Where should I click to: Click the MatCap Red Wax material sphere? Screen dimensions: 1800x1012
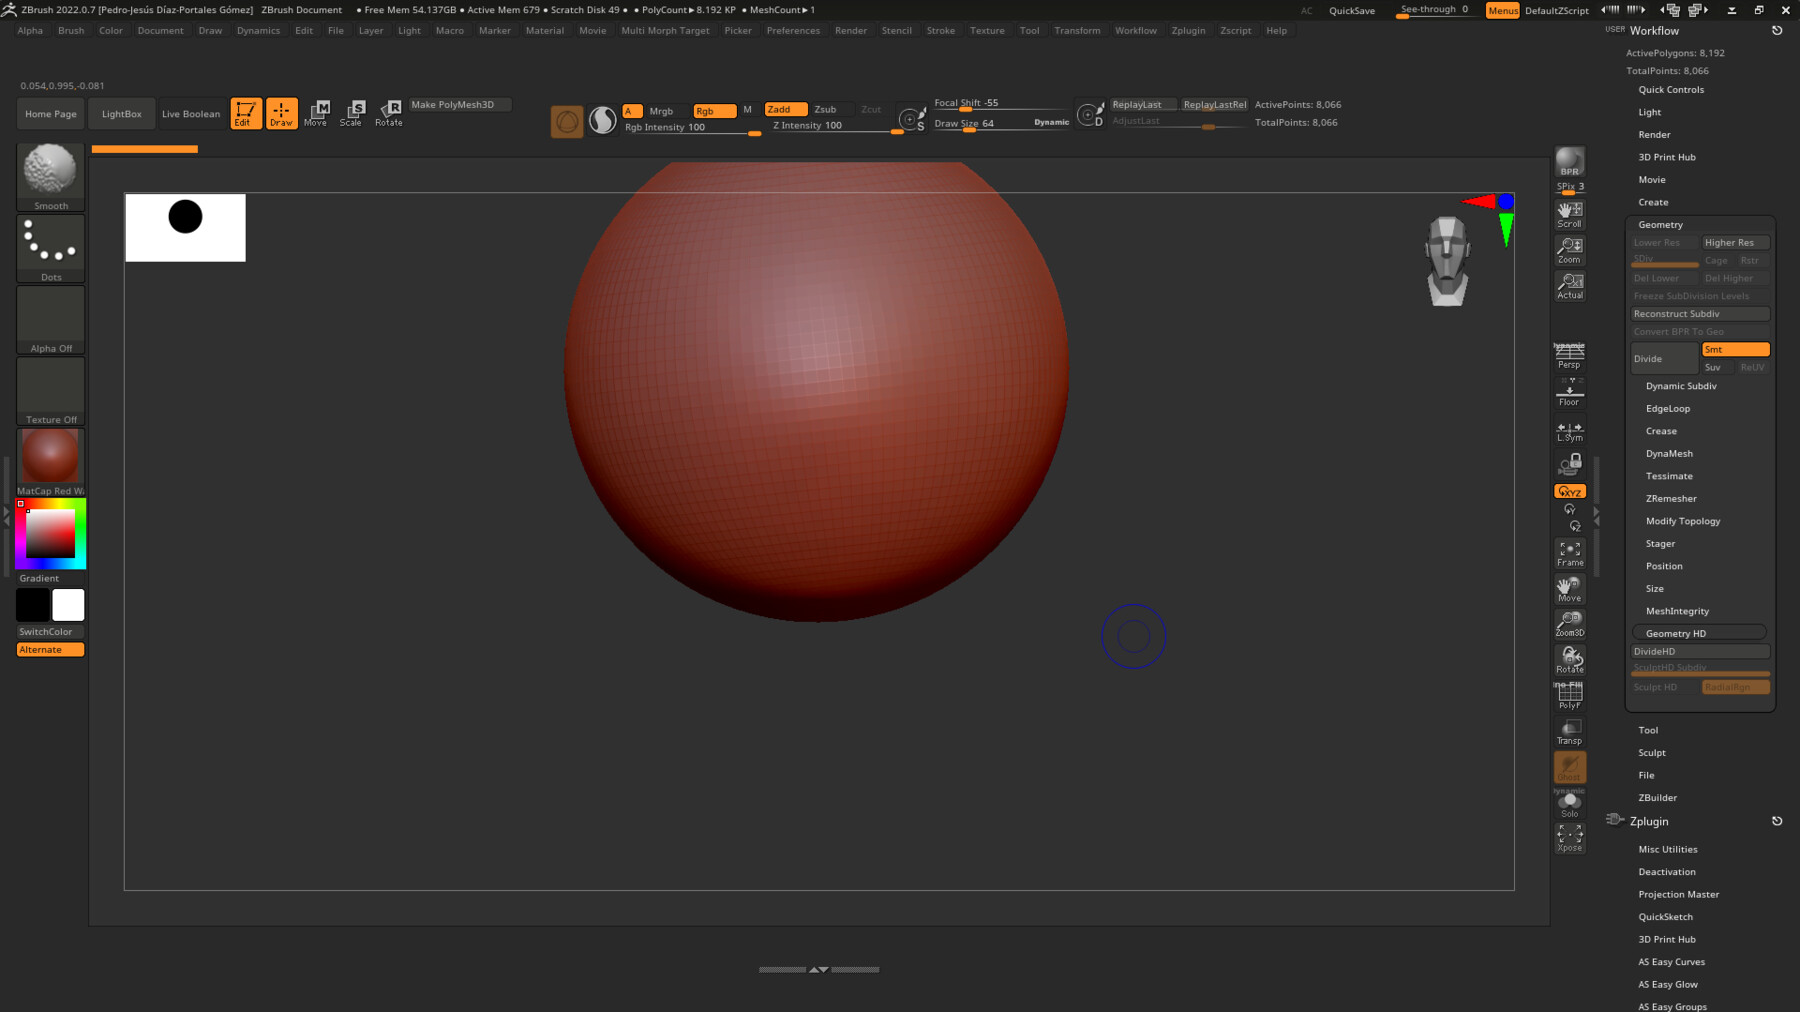coord(50,455)
